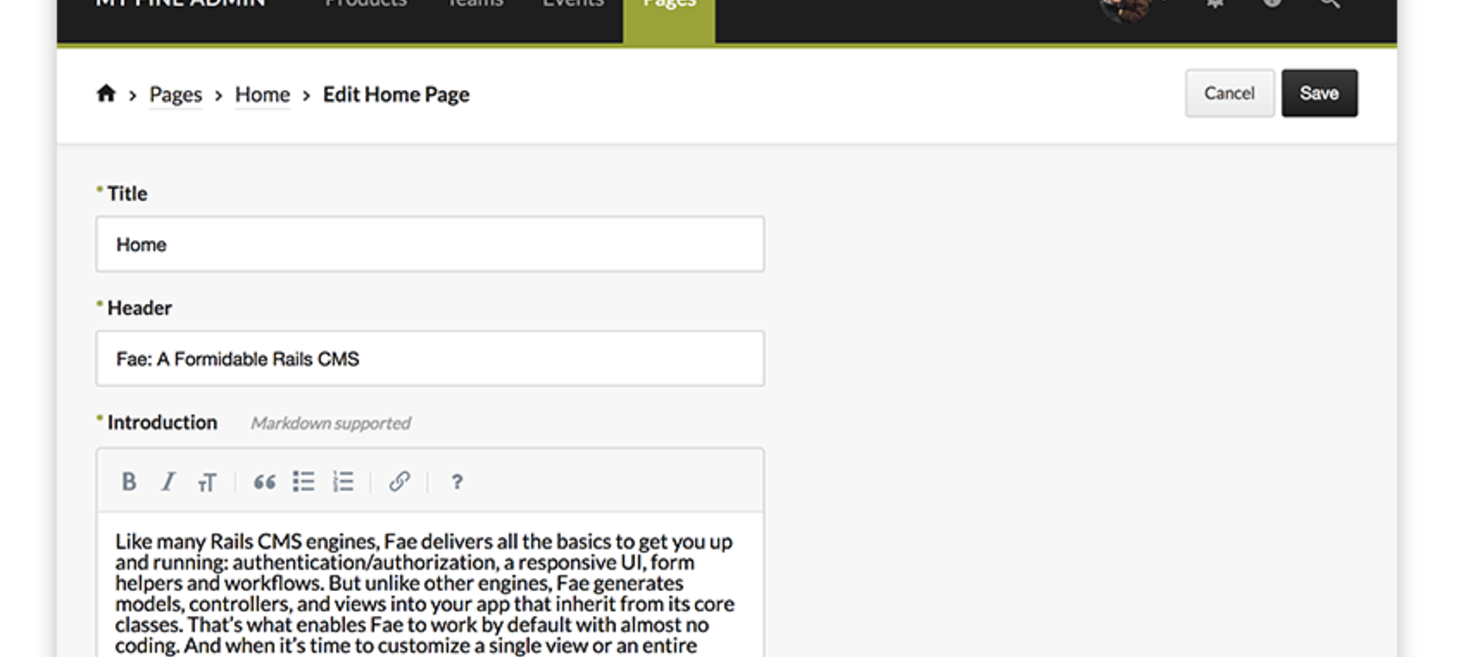Viewport: 1460px width, 657px height.
Task: Apply bold formatting in the Introduction editor
Action: tap(129, 482)
